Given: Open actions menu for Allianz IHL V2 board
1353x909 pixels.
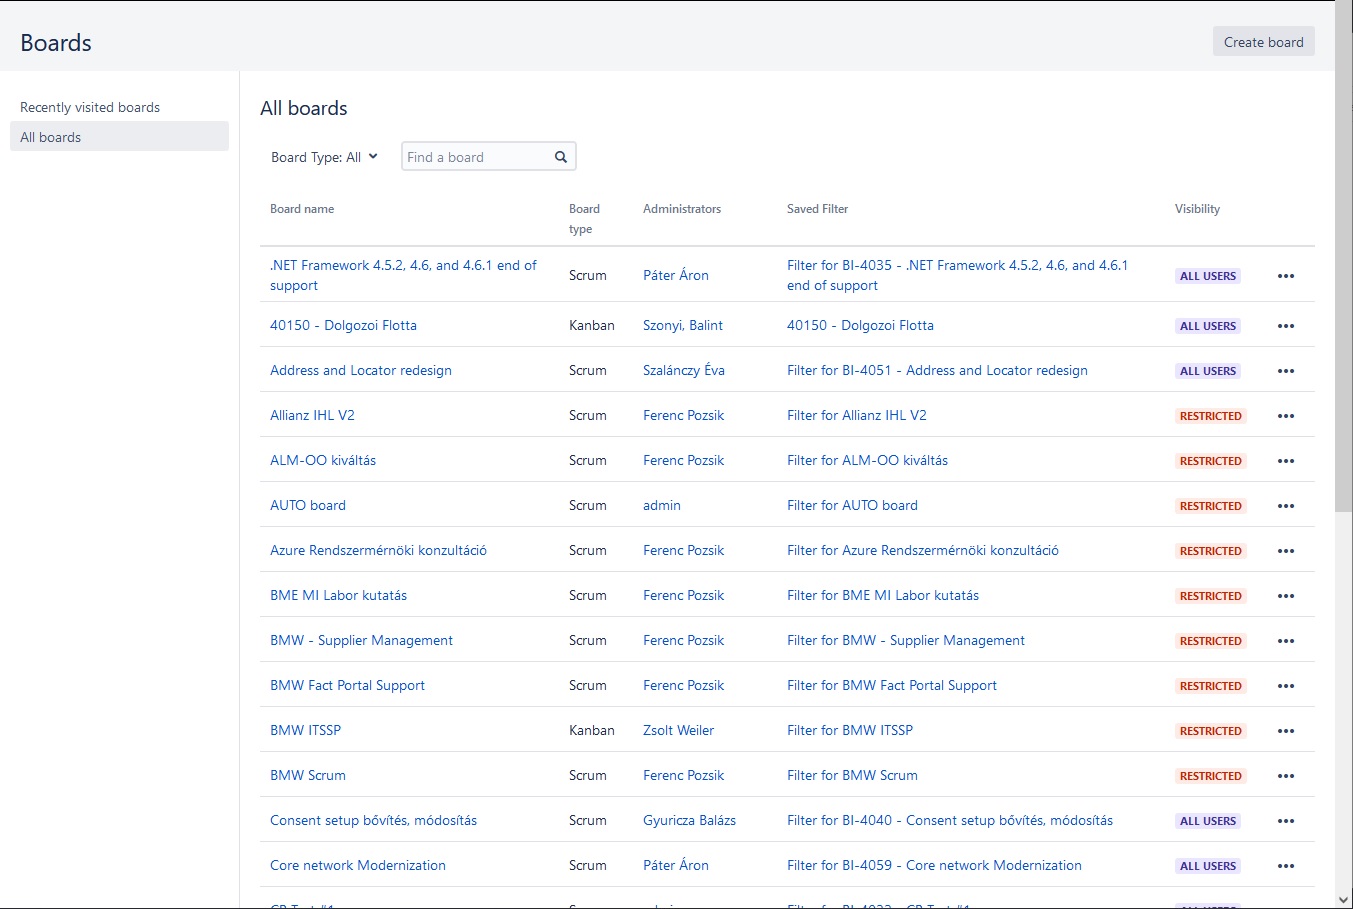Looking at the screenshot, I should [x=1286, y=415].
